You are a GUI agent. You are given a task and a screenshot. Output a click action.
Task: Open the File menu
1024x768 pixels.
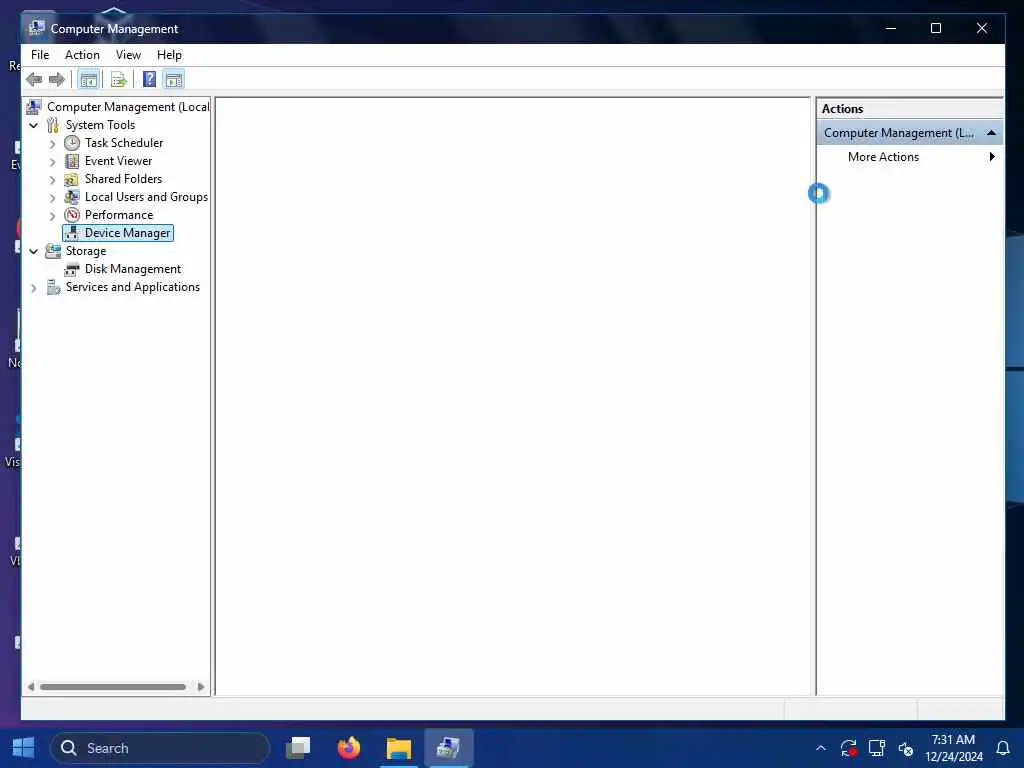coord(40,55)
